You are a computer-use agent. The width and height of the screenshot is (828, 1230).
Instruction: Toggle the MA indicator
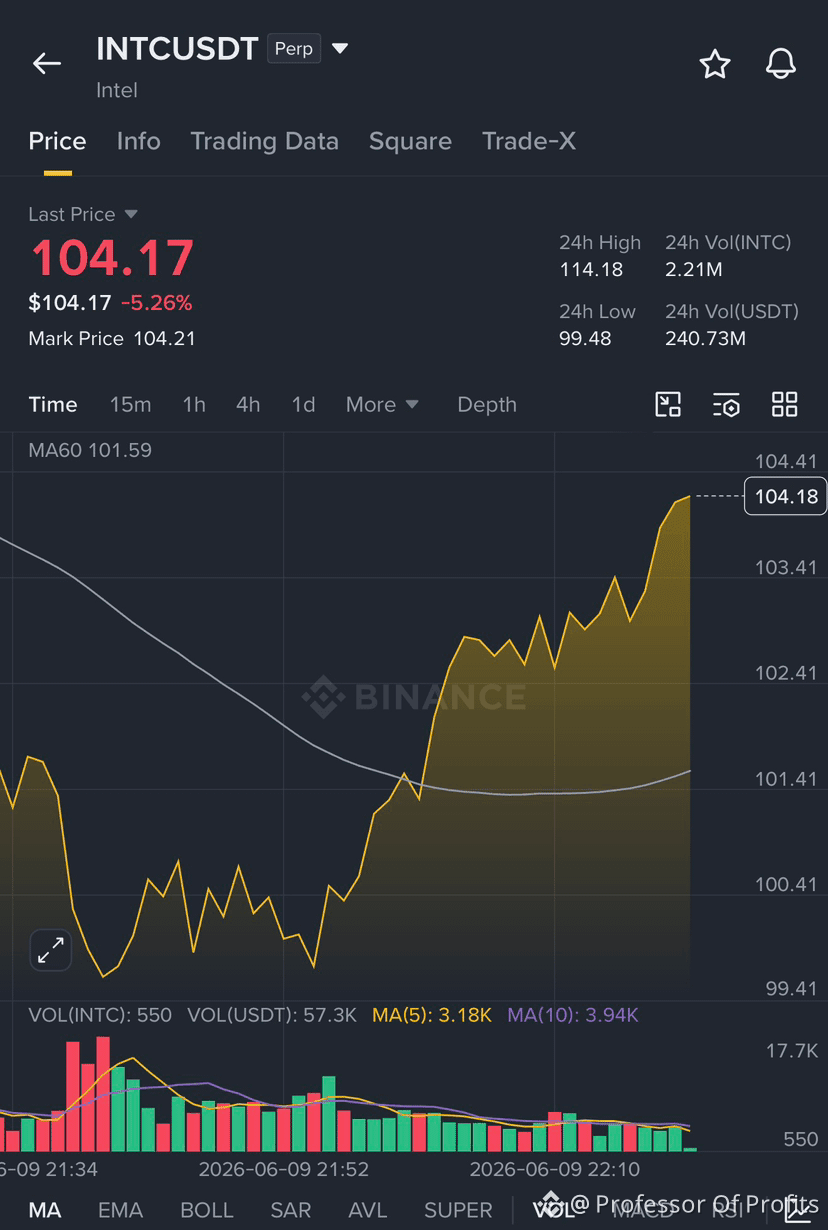[x=44, y=1210]
